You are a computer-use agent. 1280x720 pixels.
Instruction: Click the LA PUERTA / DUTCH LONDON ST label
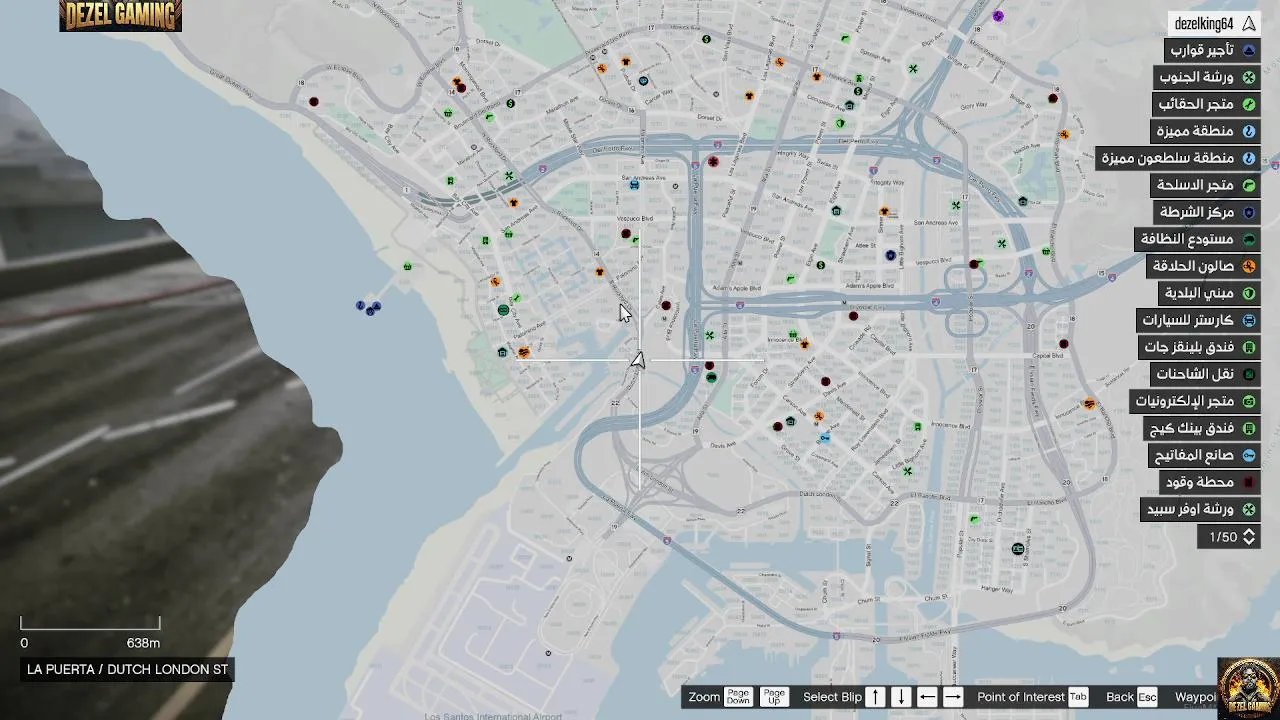tap(127, 670)
